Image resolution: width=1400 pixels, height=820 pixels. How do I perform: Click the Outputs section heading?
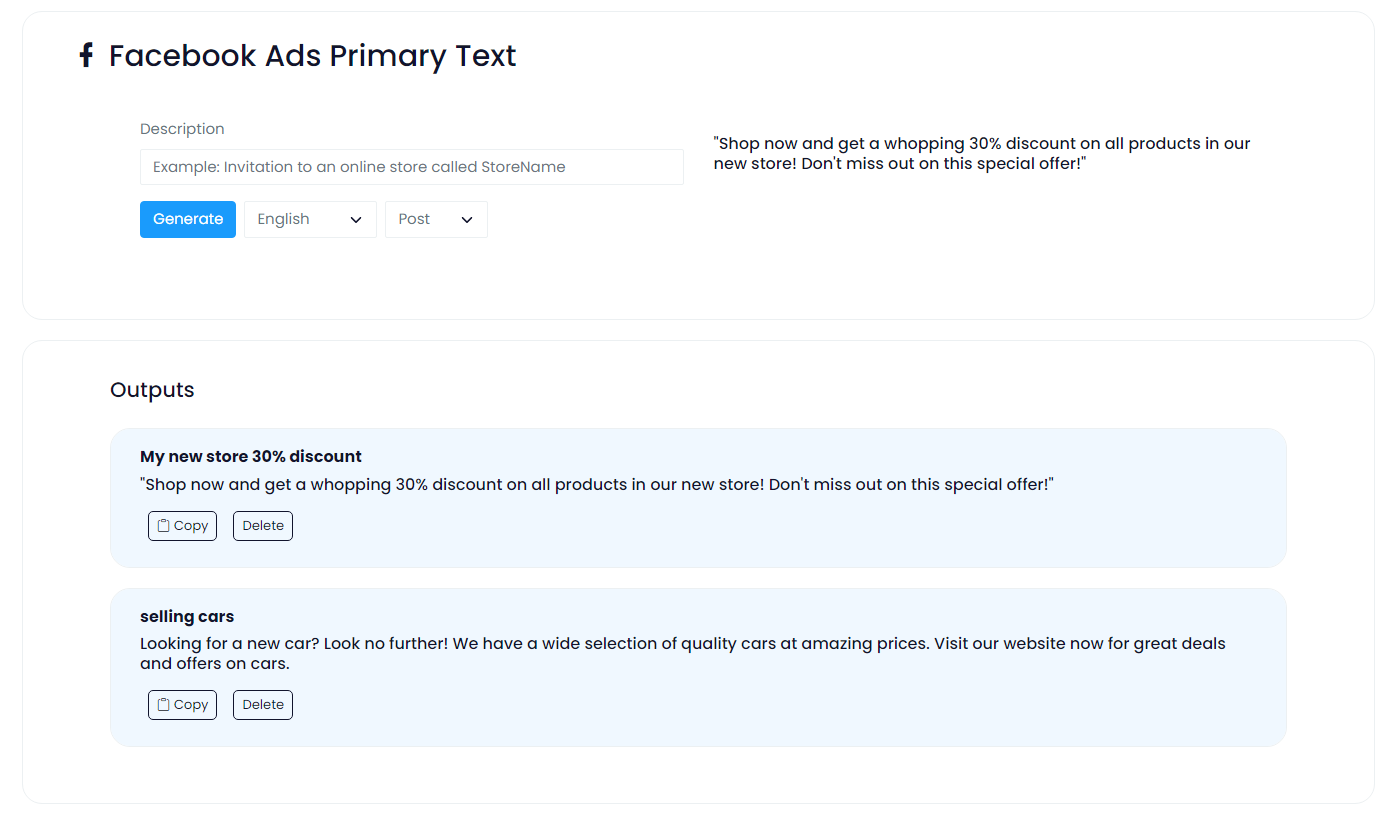[x=152, y=390]
